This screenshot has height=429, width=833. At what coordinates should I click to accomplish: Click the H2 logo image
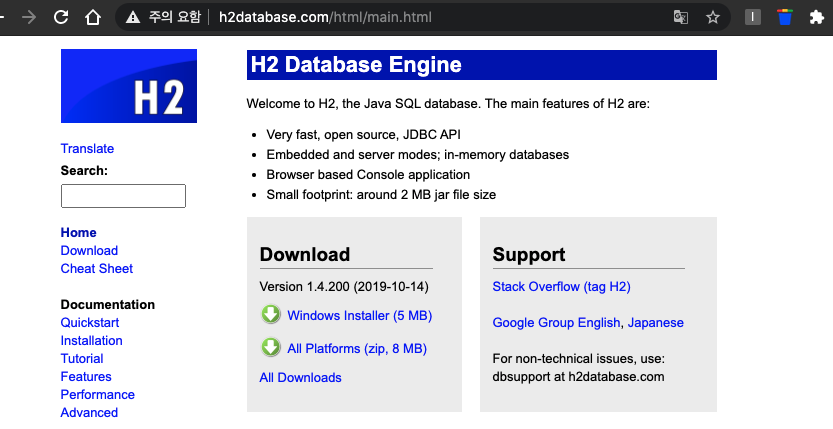pyautogui.click(x=129, y=86)
